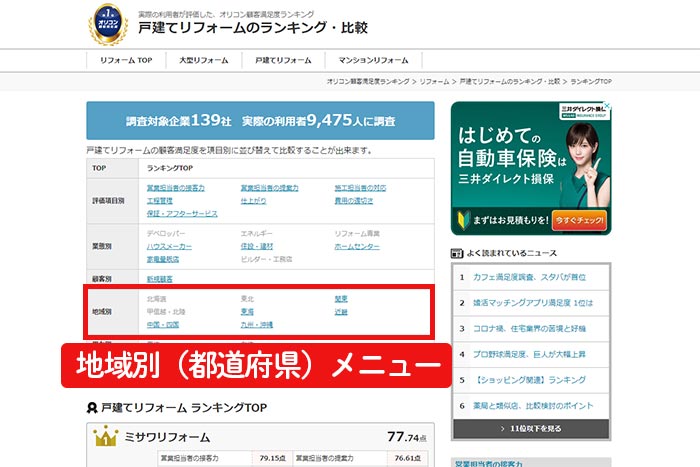Open news item 6 薬局と類似店
Screen dimensions: 700x467
533,406
